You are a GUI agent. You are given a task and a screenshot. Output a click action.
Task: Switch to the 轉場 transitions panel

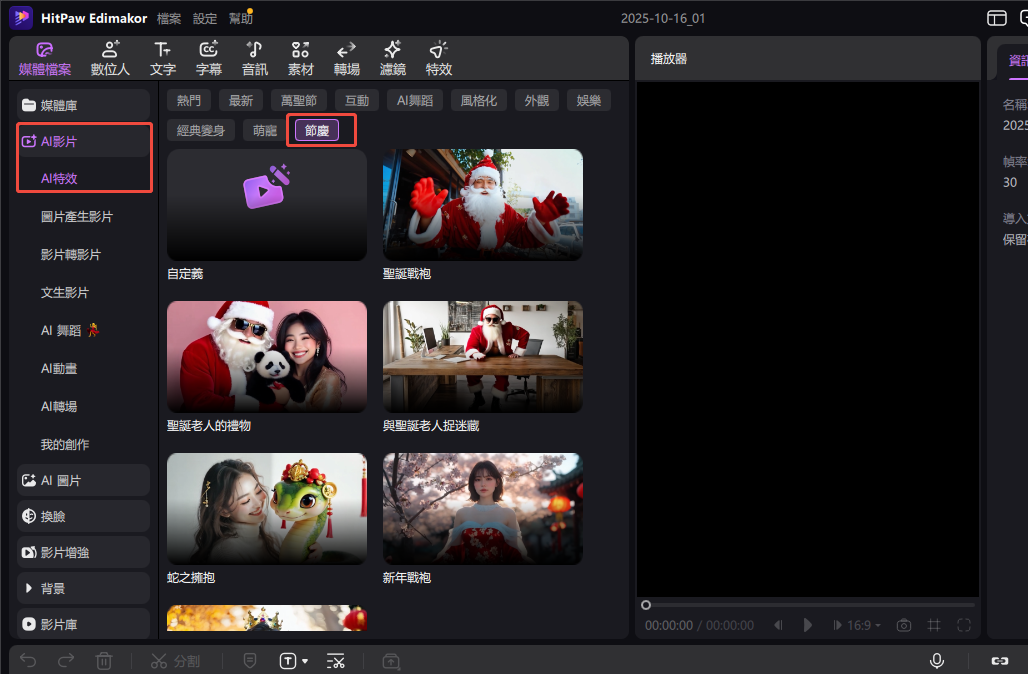point(347,58)
